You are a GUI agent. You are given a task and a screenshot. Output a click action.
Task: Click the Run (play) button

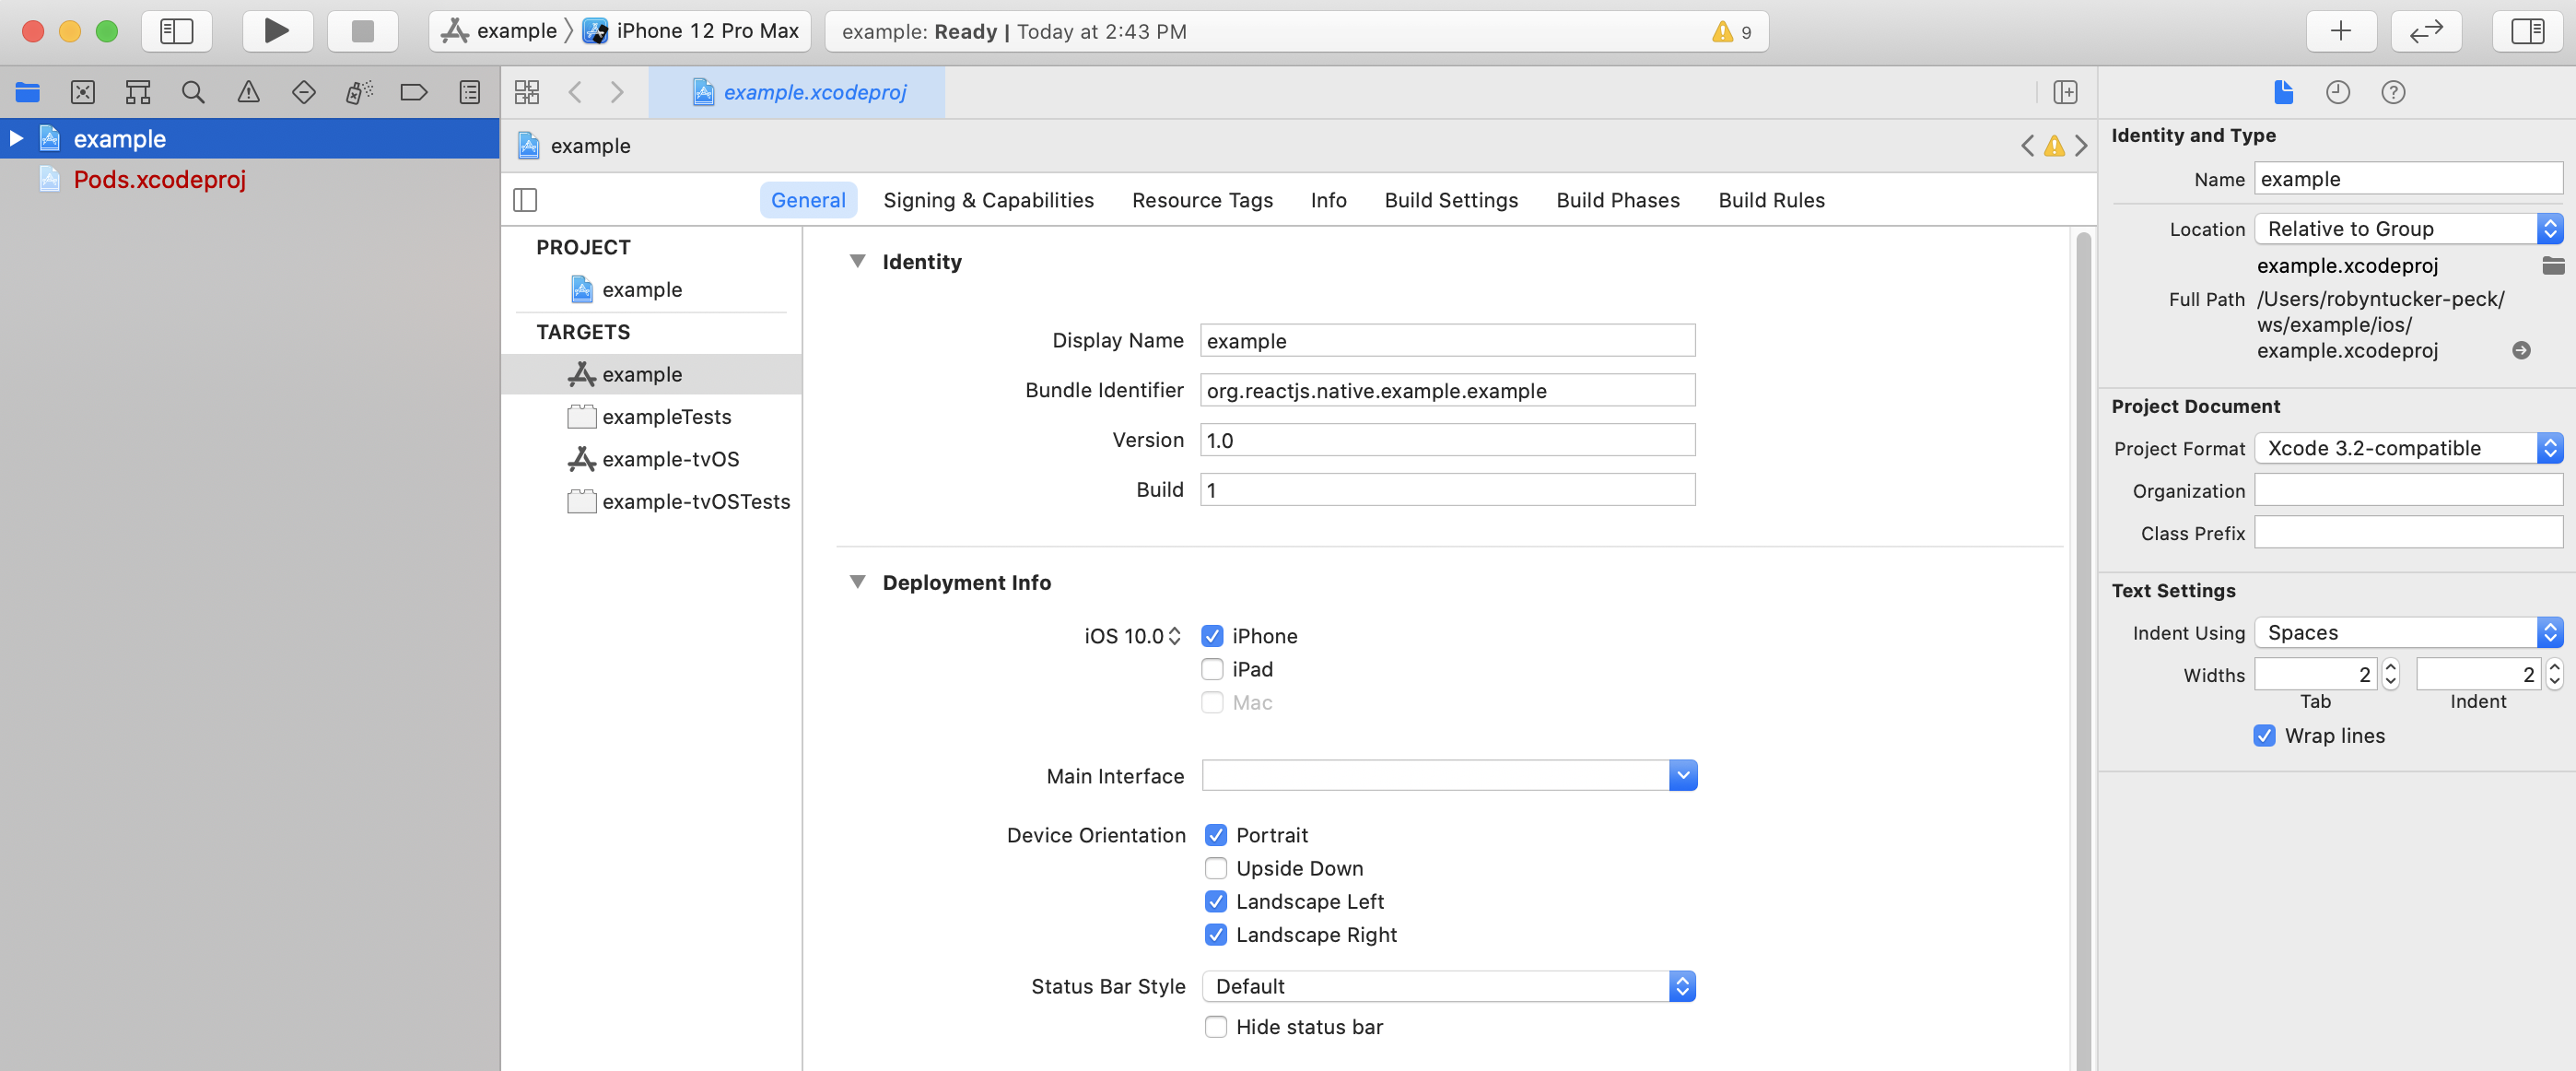(x=277, y=31)
